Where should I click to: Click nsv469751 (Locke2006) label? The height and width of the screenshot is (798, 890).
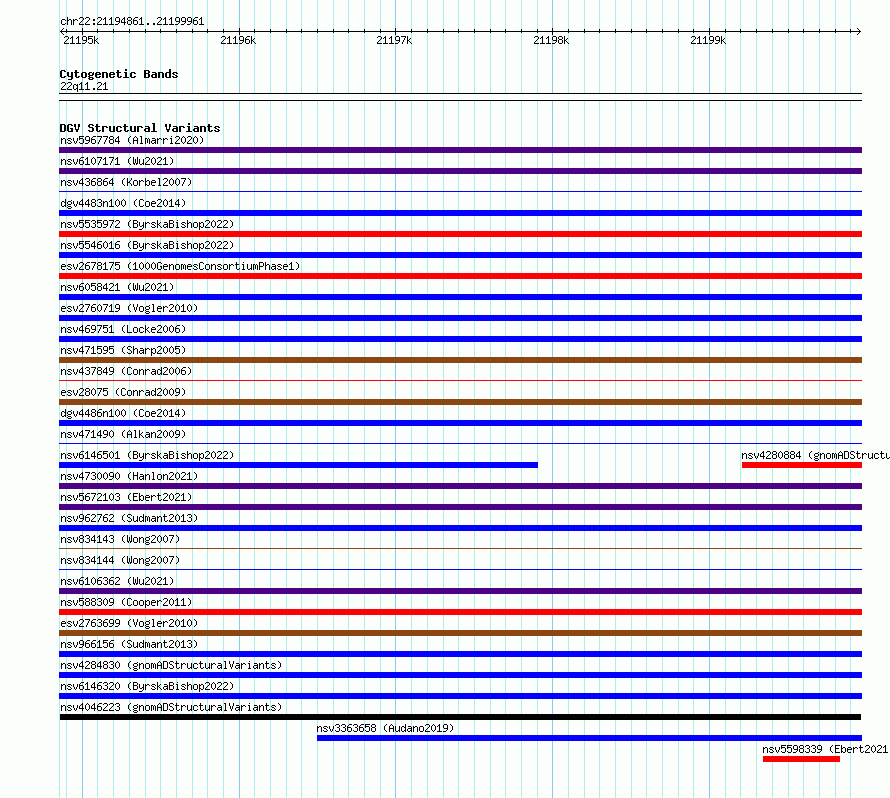coord(123,329)
